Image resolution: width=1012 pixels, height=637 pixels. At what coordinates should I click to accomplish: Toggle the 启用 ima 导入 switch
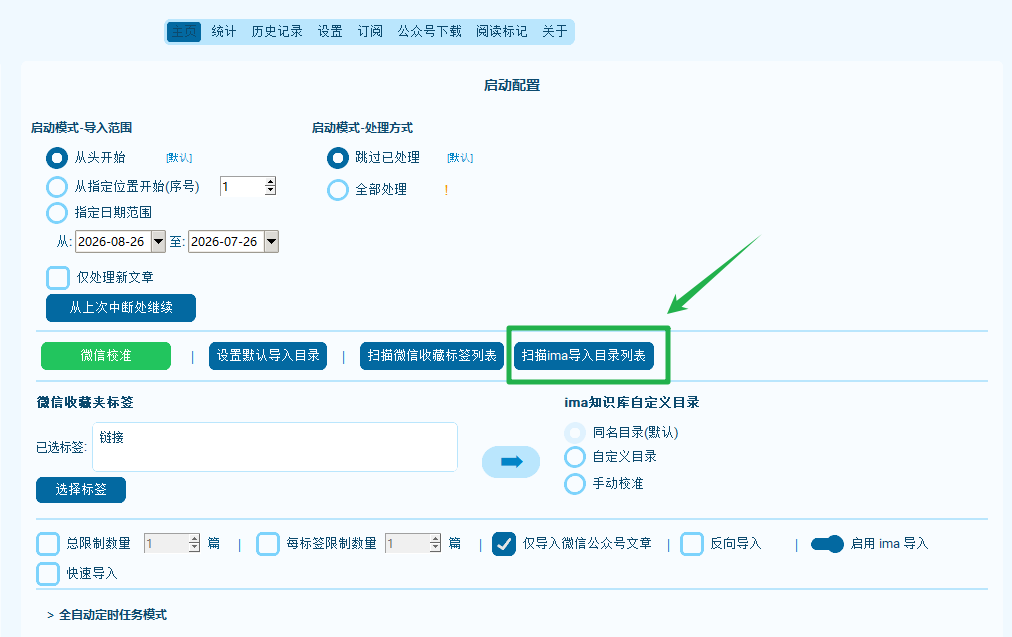click(827, 544)
